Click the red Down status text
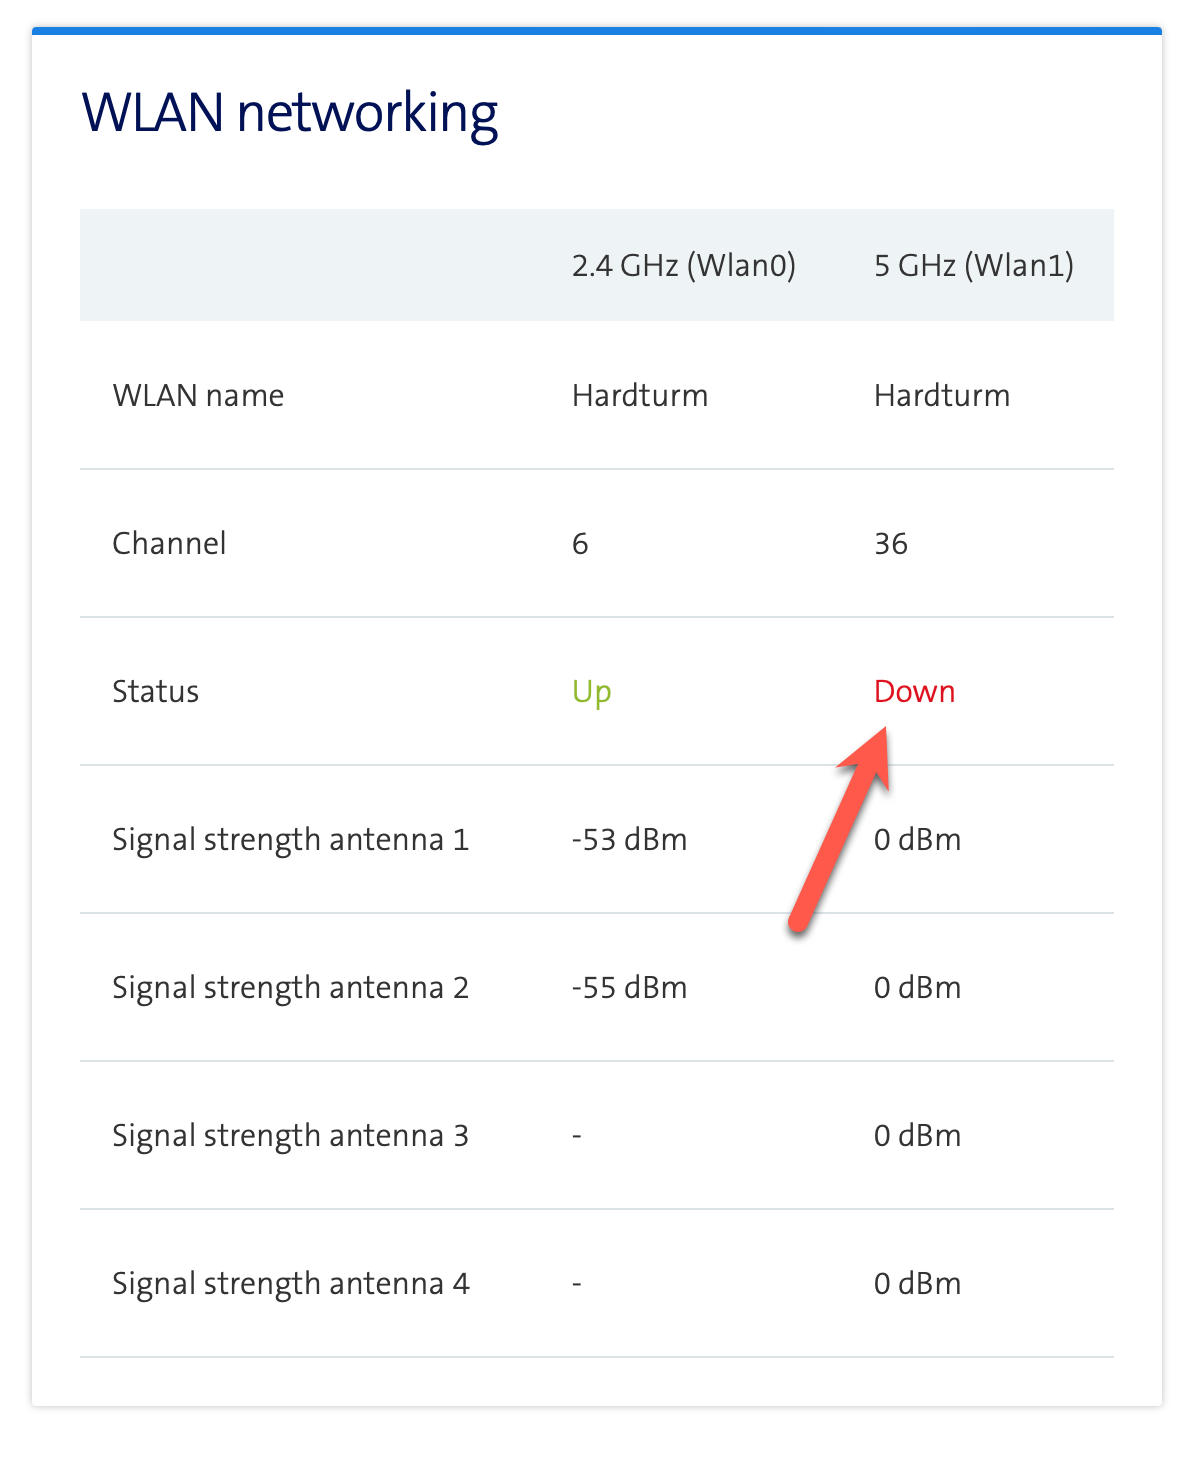 pyautogui.click(x=914, y=691)
